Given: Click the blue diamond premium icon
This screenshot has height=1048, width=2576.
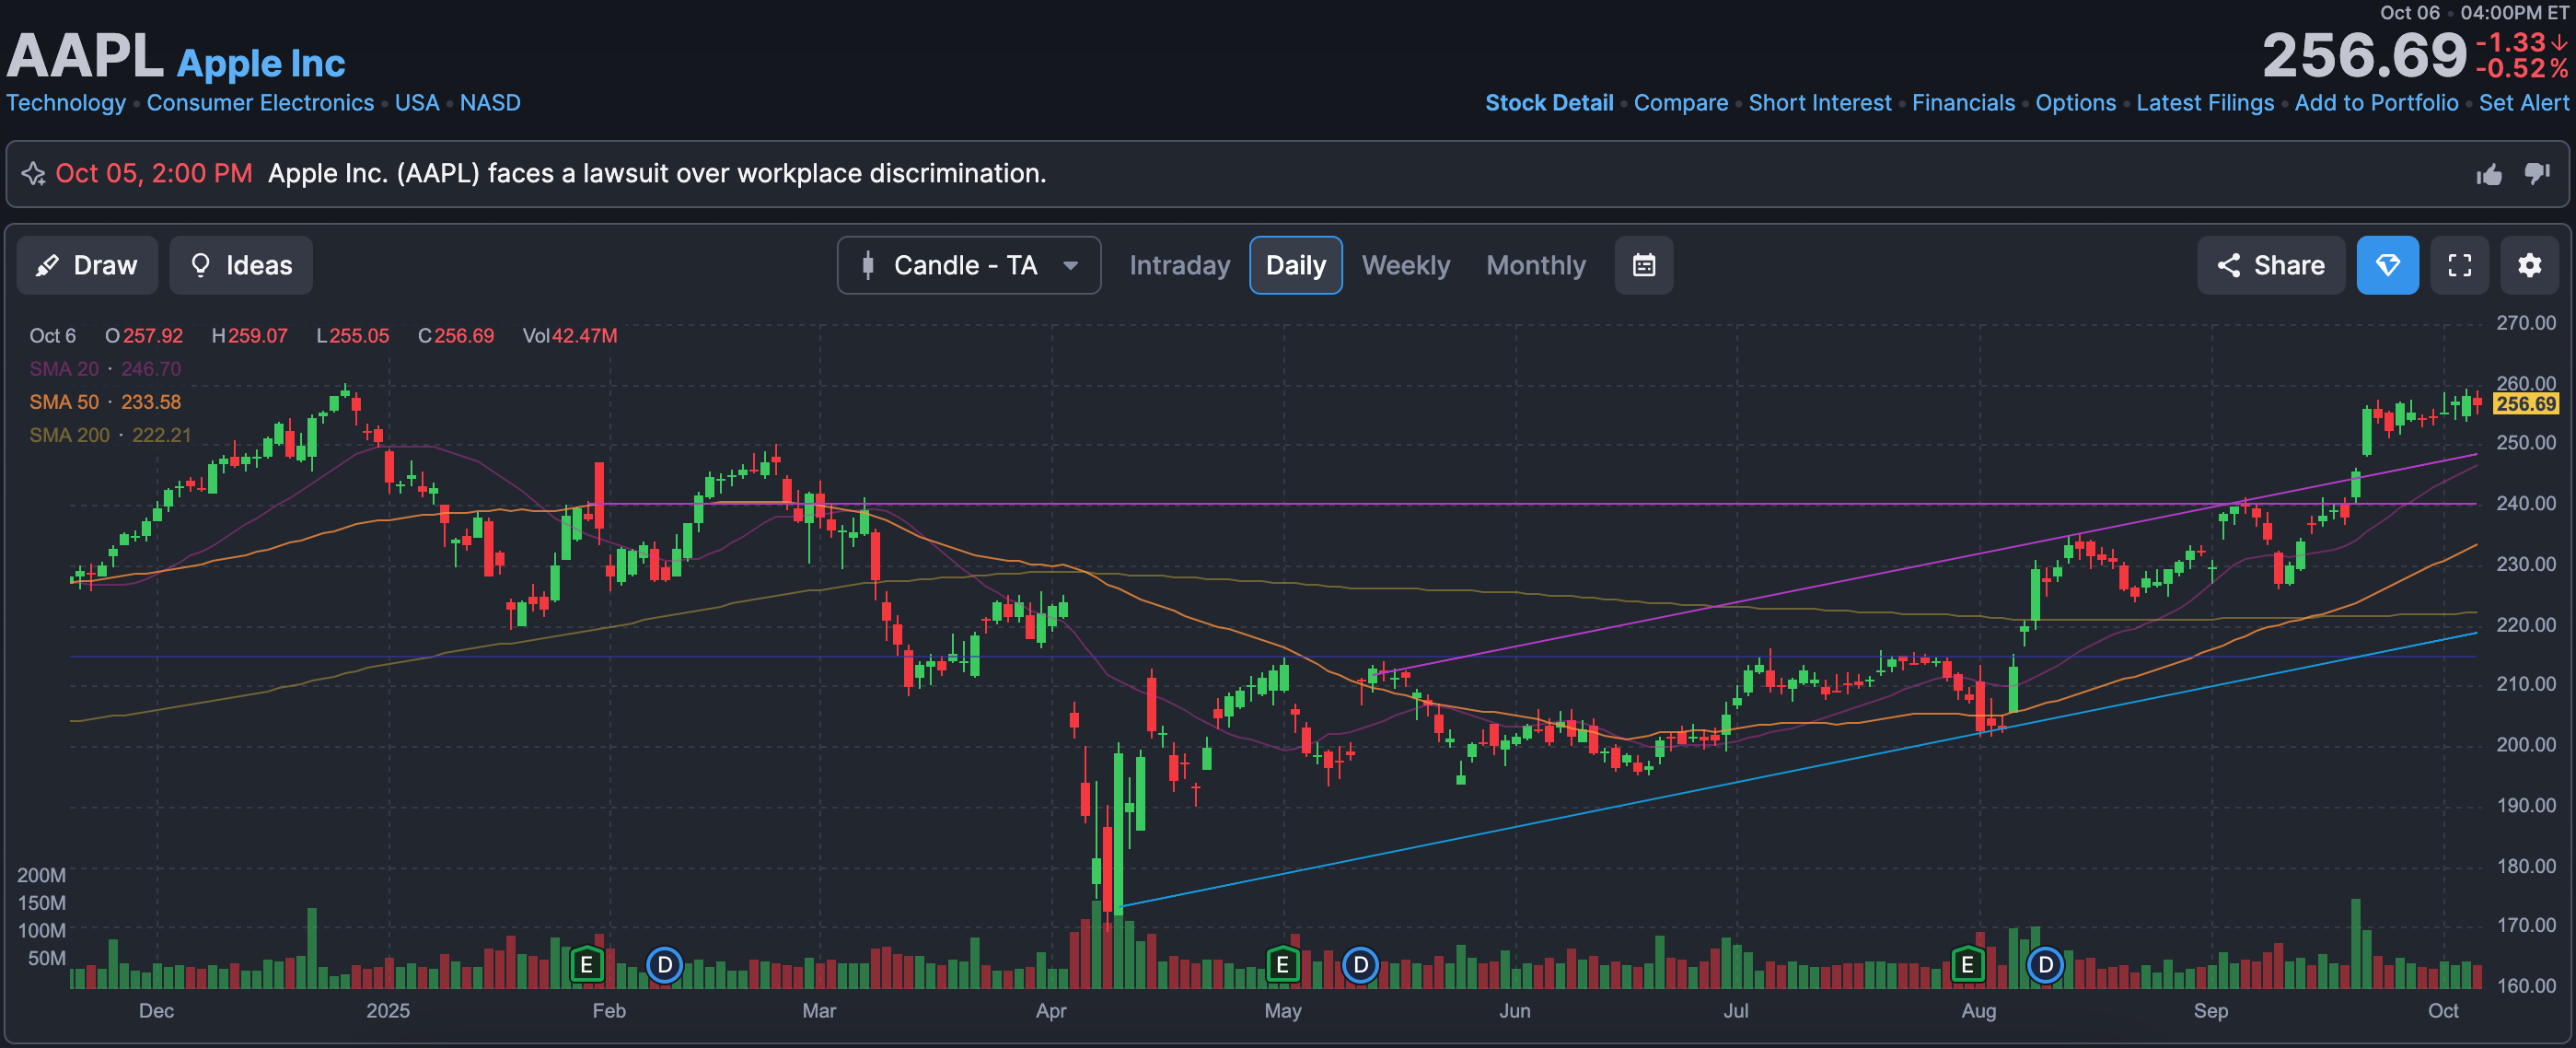Looking at the screenshot, I should click(x=2387, y=265).
